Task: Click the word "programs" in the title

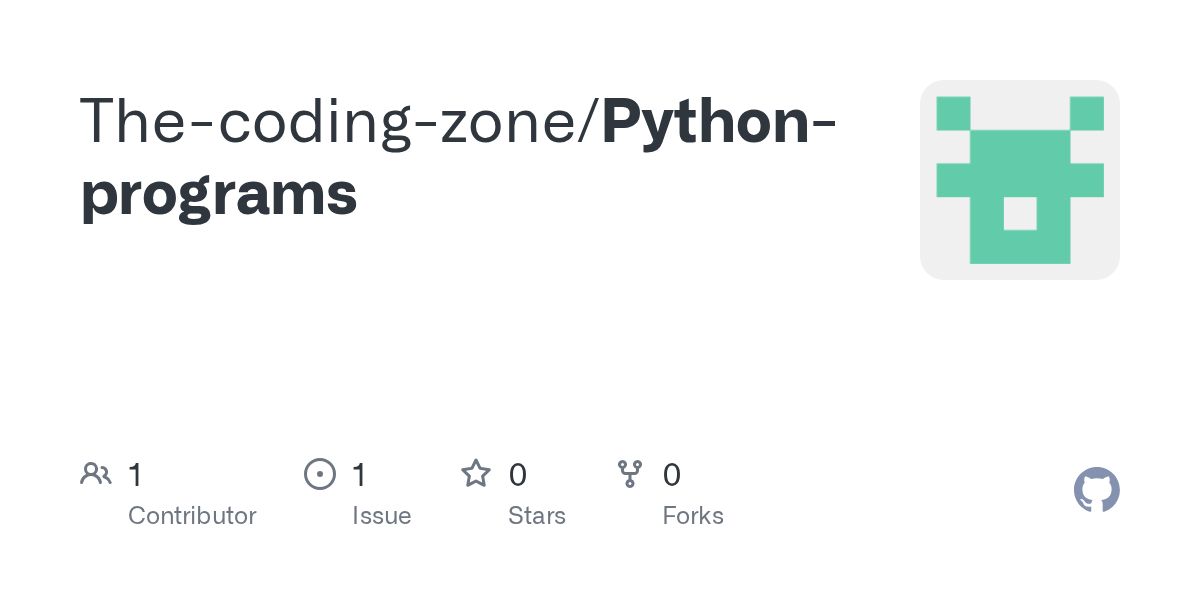Action: point(219,194)
